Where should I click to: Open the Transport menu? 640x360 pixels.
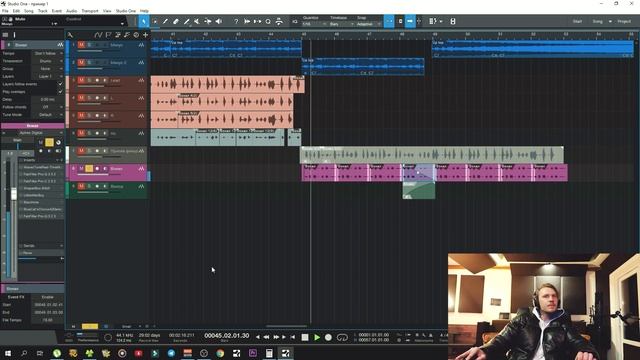(x=90, y=11)
